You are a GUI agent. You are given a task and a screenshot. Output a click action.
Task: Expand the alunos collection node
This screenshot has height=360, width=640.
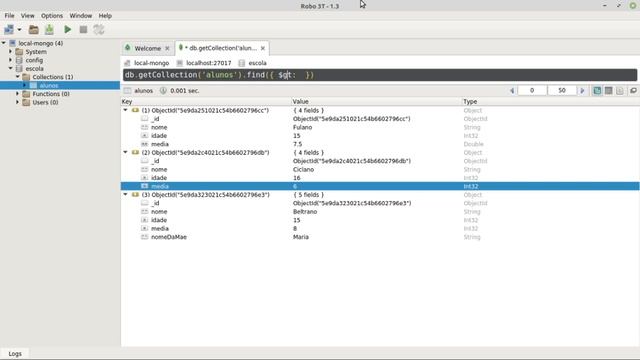click(24, 85)
